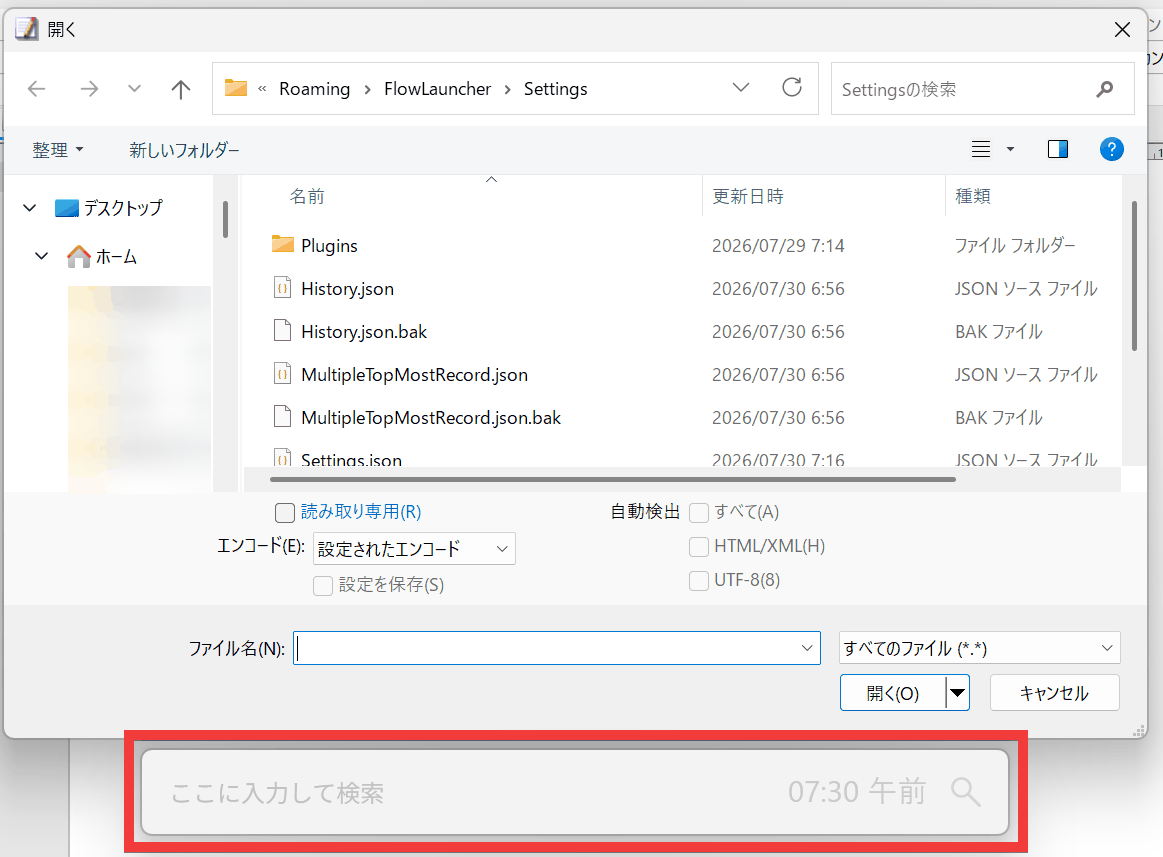Go up one folder level
This screenshot has width=1163, height=857.
click(x=180, y=89)
